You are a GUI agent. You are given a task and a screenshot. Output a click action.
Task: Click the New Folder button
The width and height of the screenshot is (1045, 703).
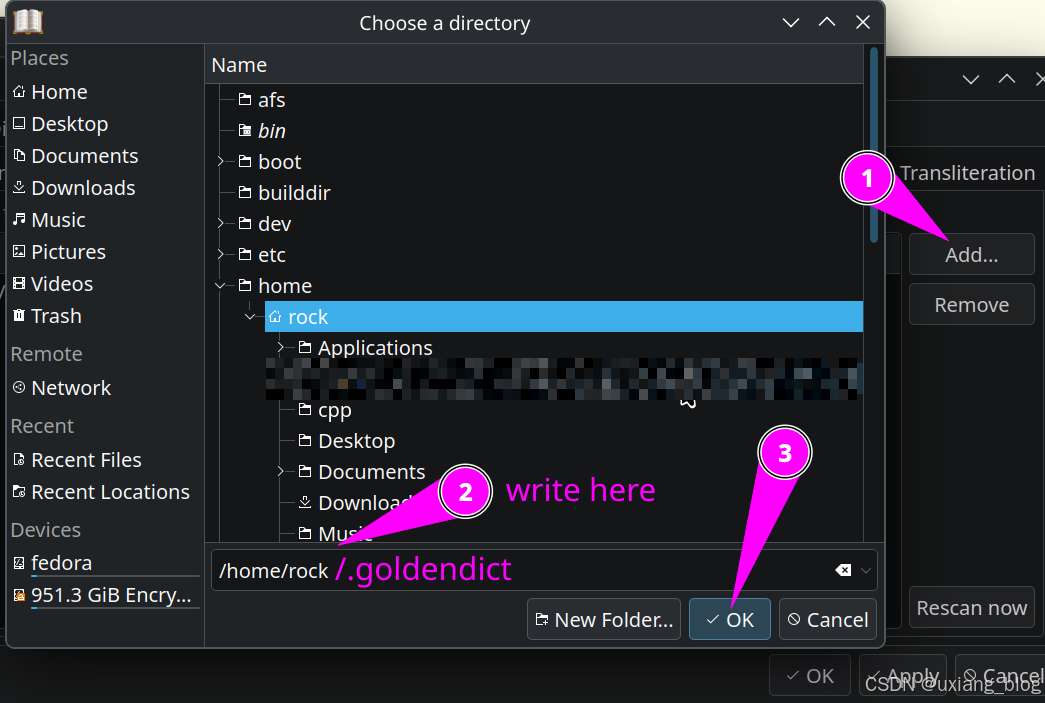point(604,620)
